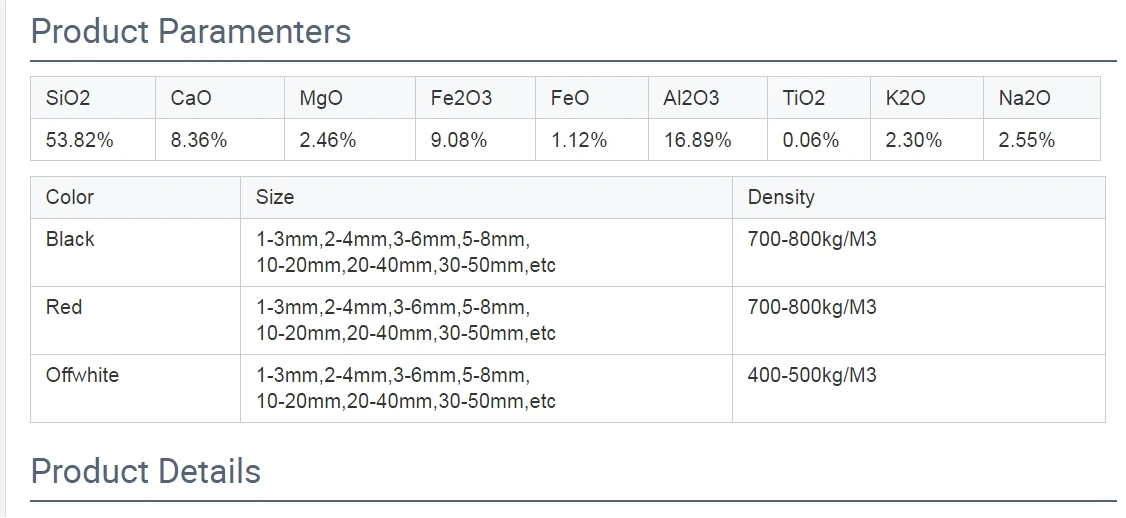Click the 400-500kg/M3 density cell

click(x=918, y=388)
